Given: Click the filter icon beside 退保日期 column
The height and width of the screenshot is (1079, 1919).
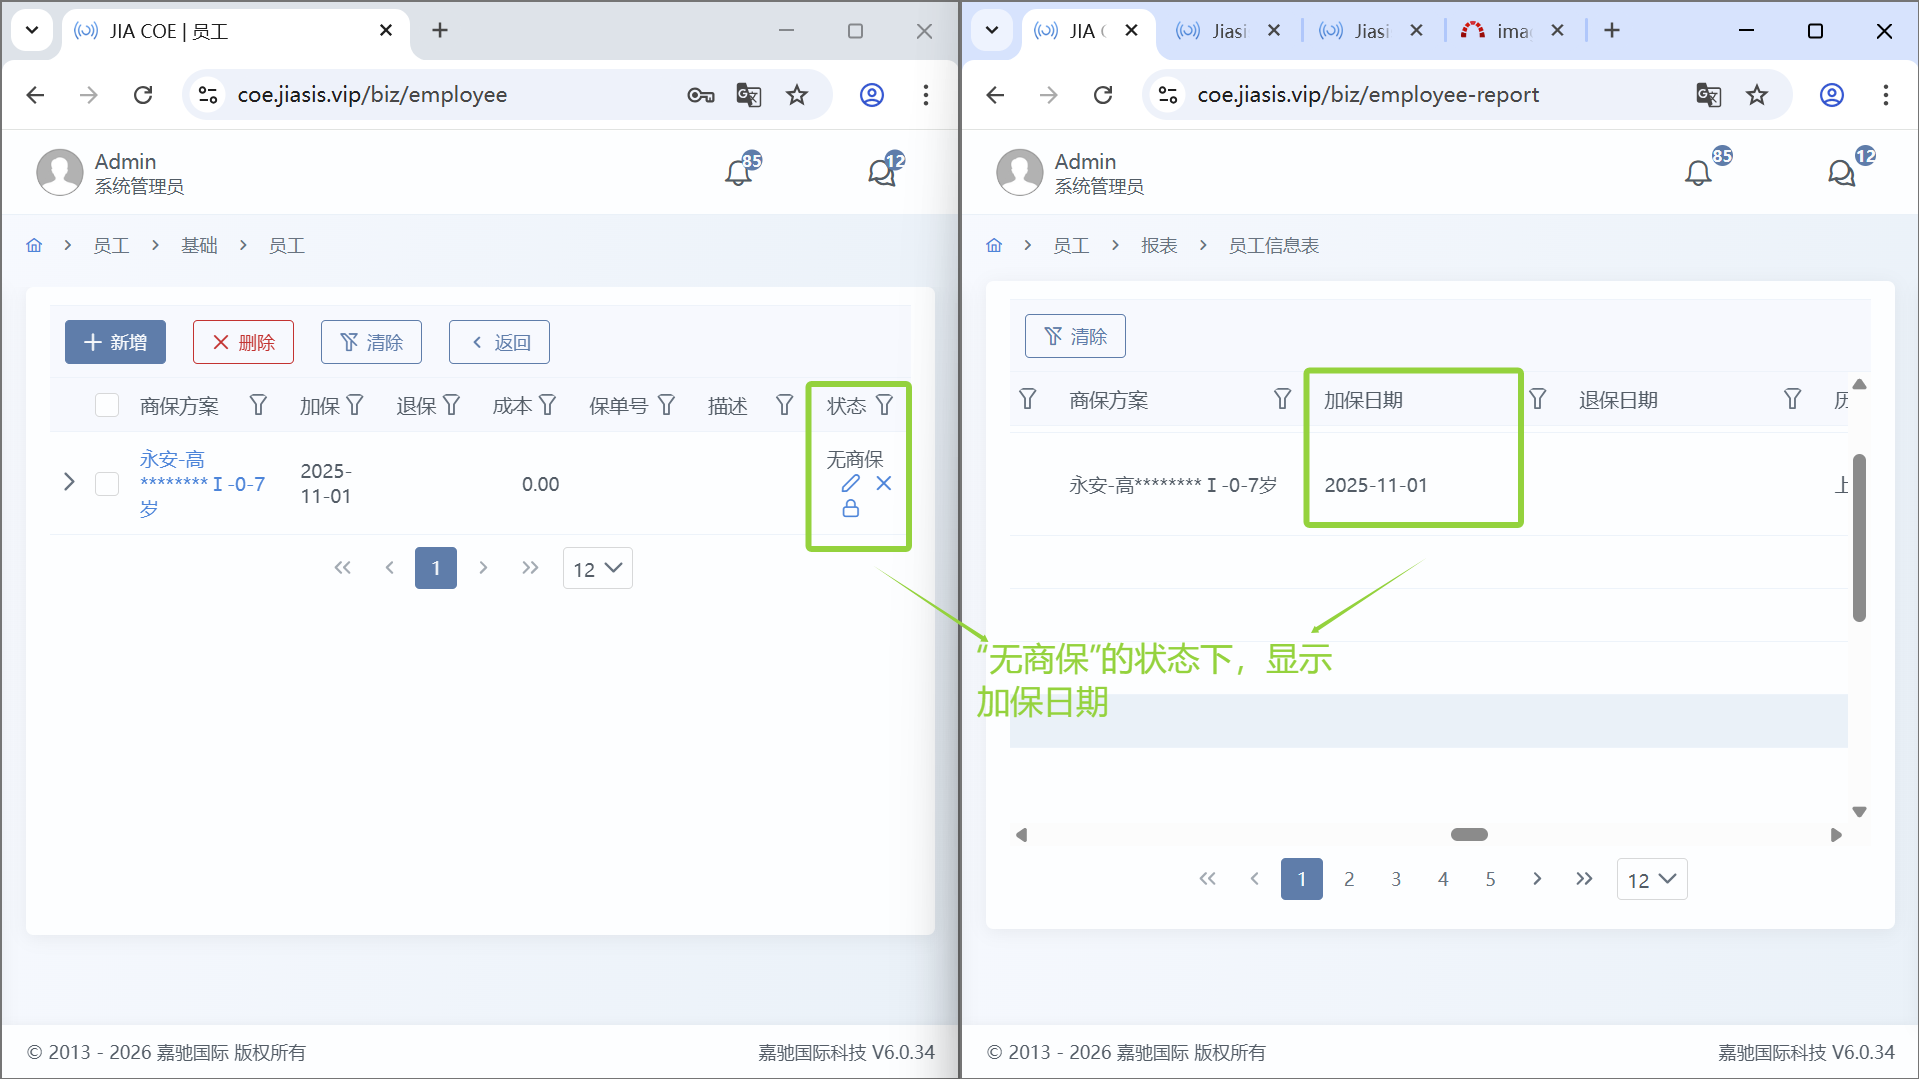Looking at the screenshot, I should pyautogui.click(x=1792, y=400).
